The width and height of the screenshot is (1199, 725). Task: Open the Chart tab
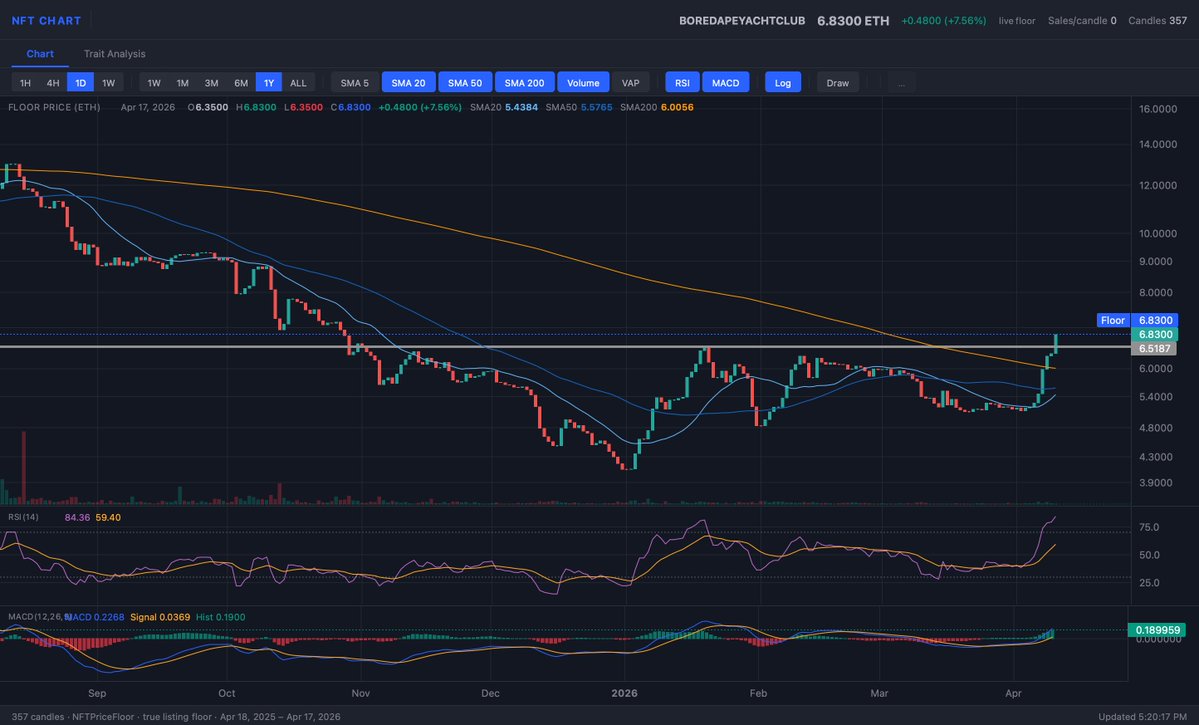click(40, 54)
